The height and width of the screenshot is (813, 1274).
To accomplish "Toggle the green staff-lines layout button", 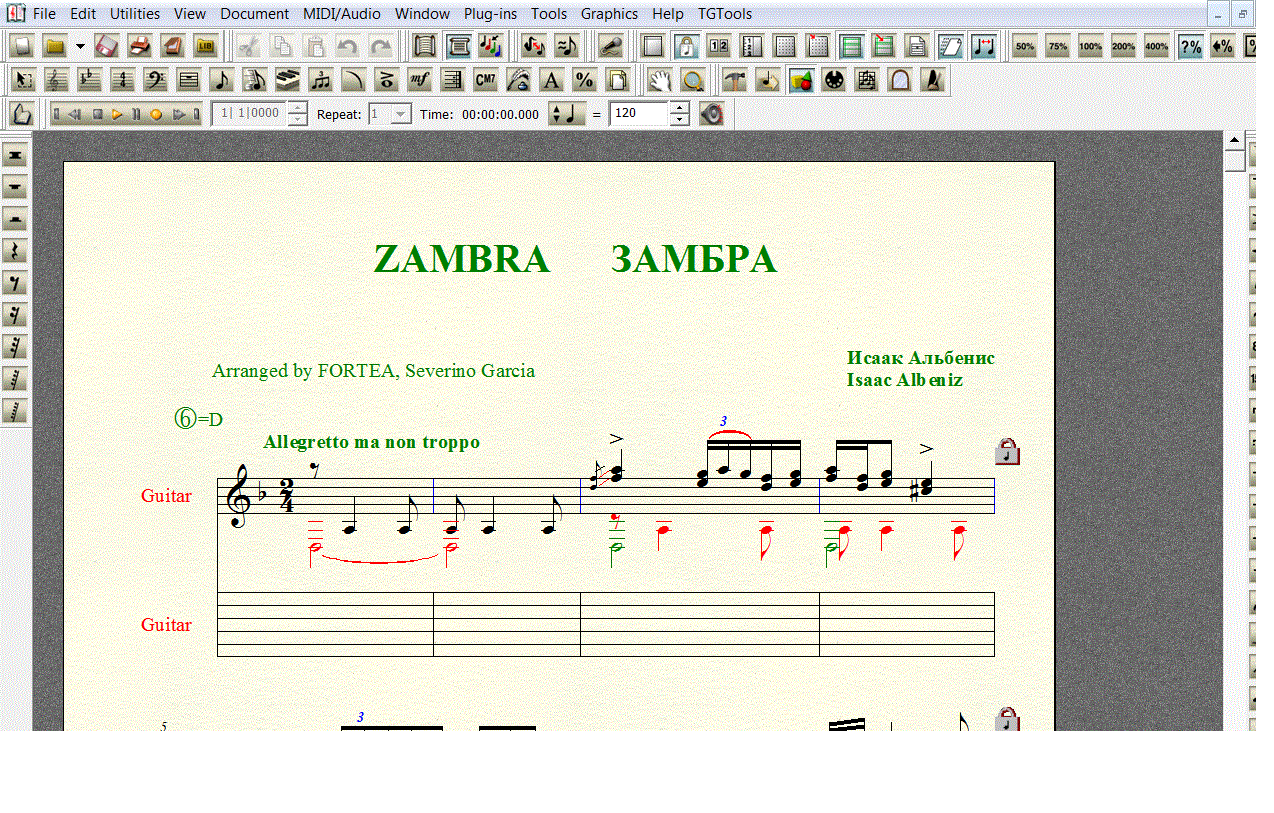I will point(851,46).
